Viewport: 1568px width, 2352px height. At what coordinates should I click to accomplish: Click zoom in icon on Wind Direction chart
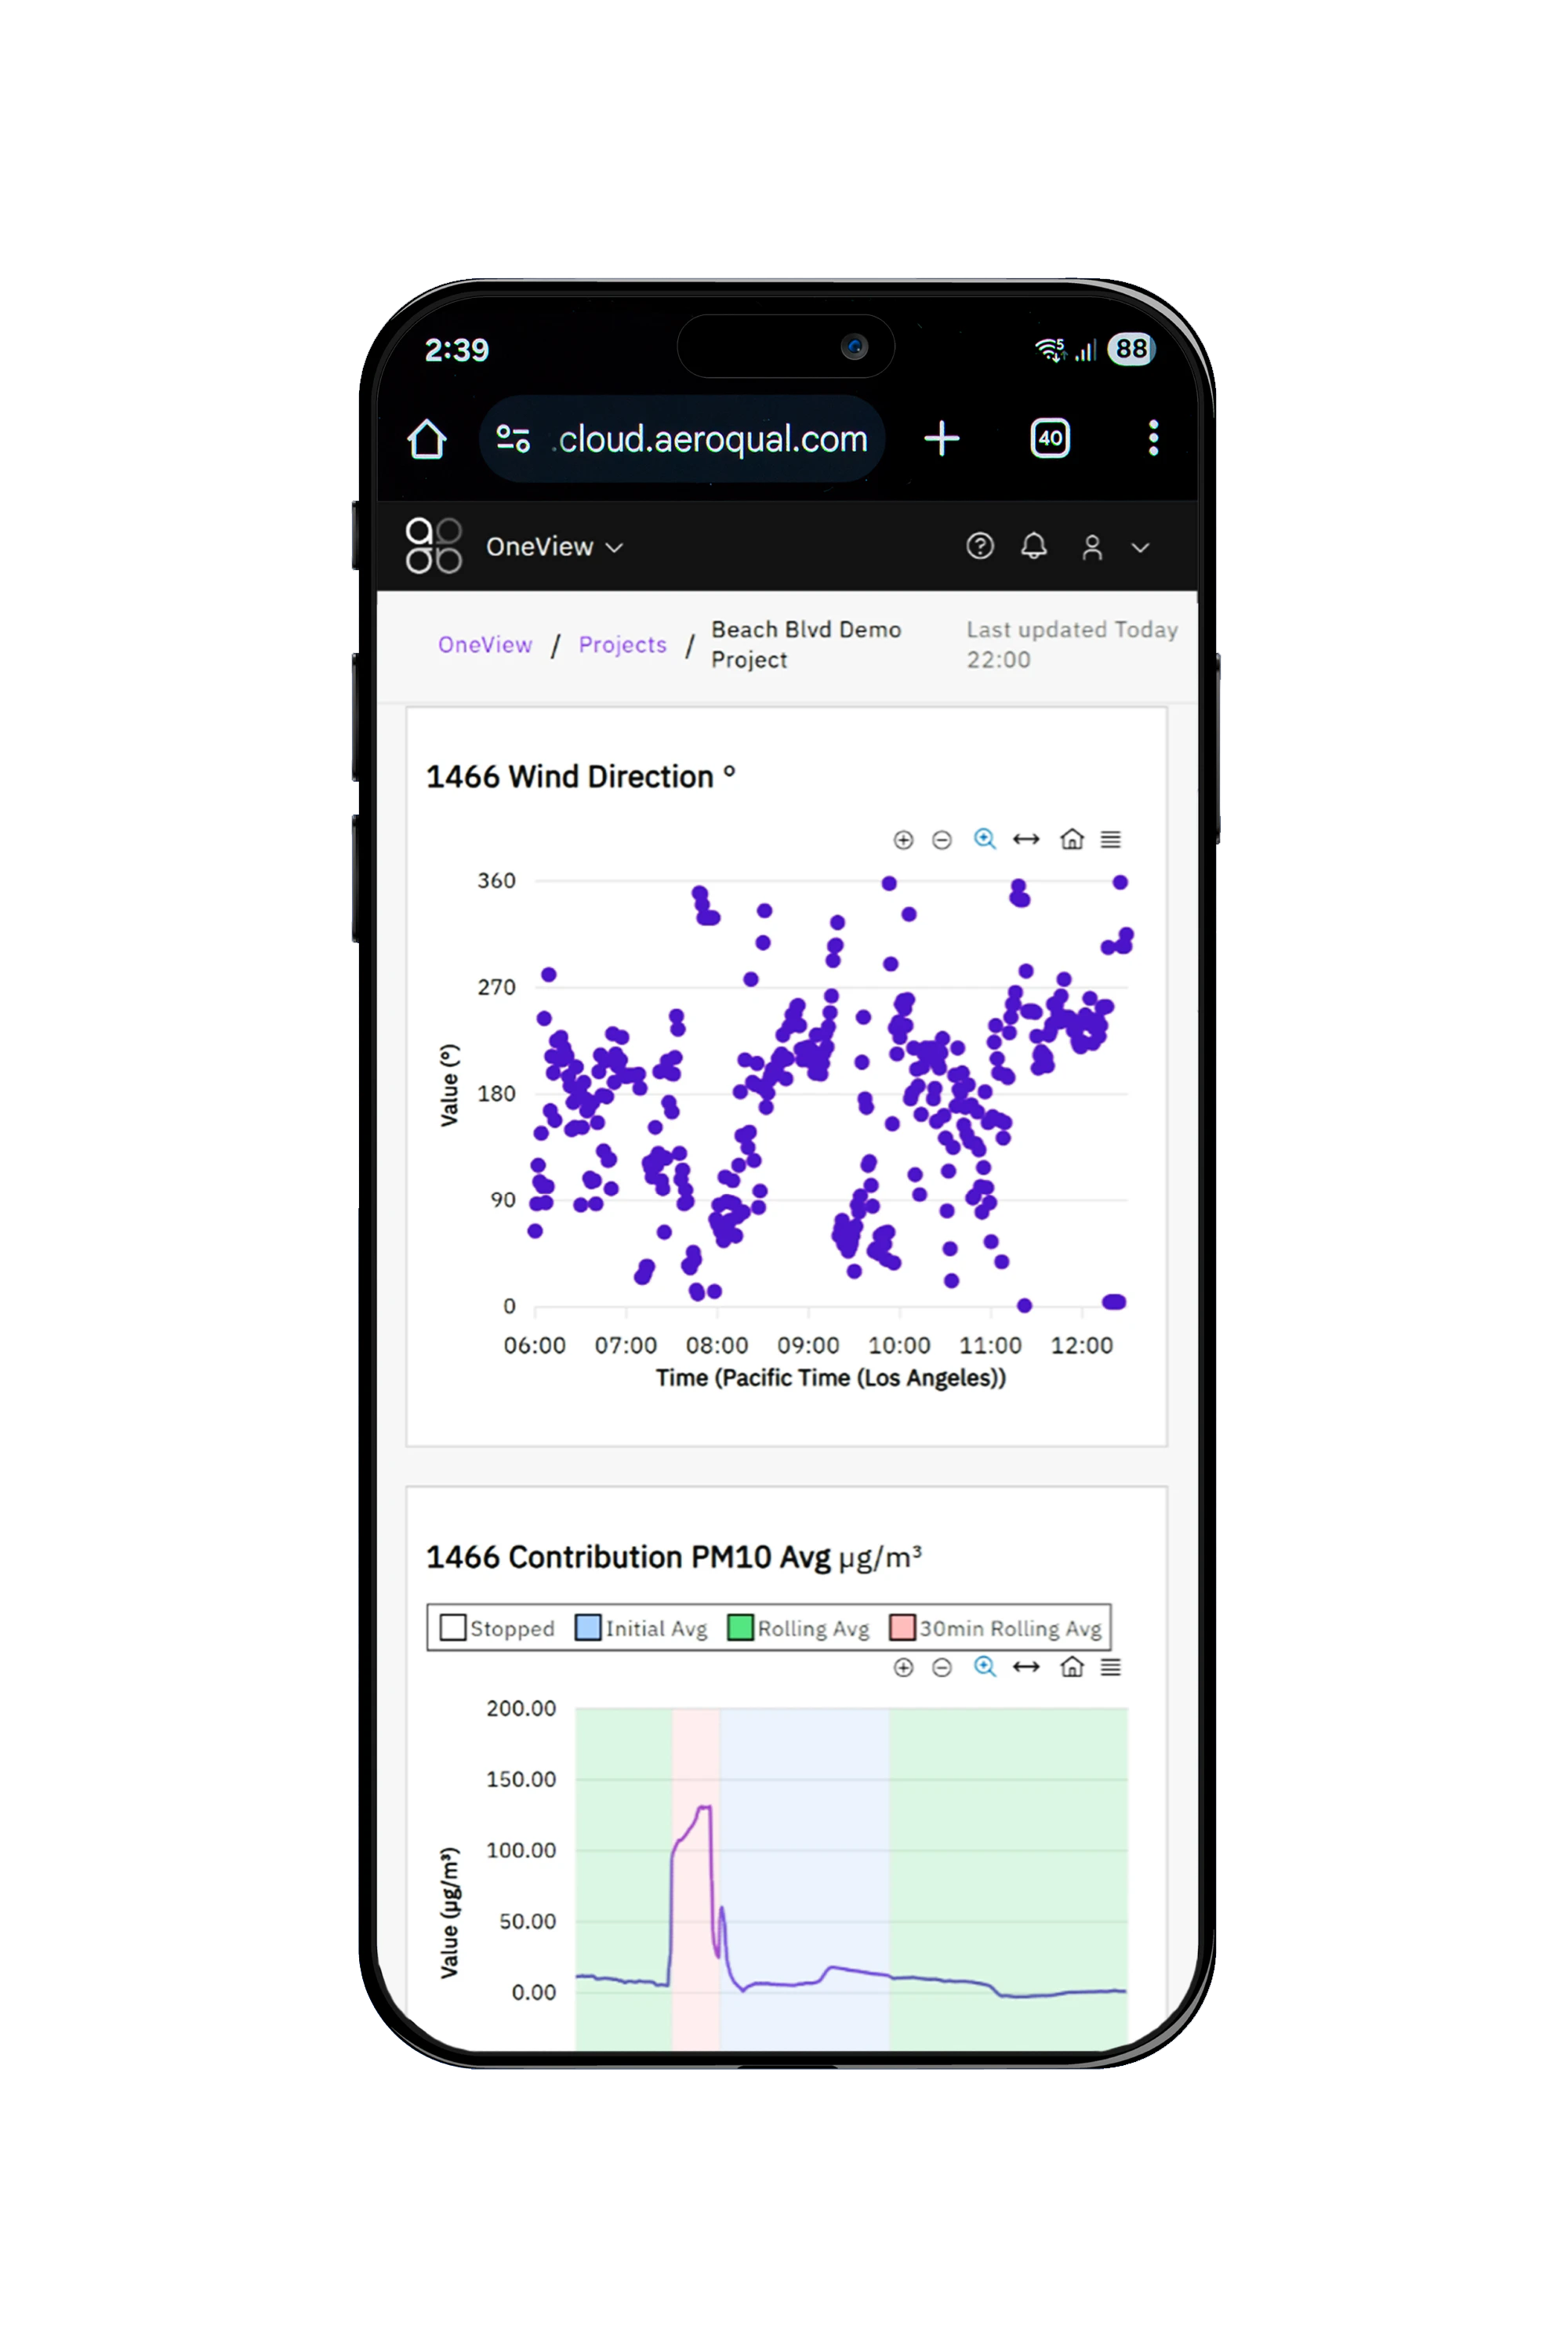click(x=903, y=840)
